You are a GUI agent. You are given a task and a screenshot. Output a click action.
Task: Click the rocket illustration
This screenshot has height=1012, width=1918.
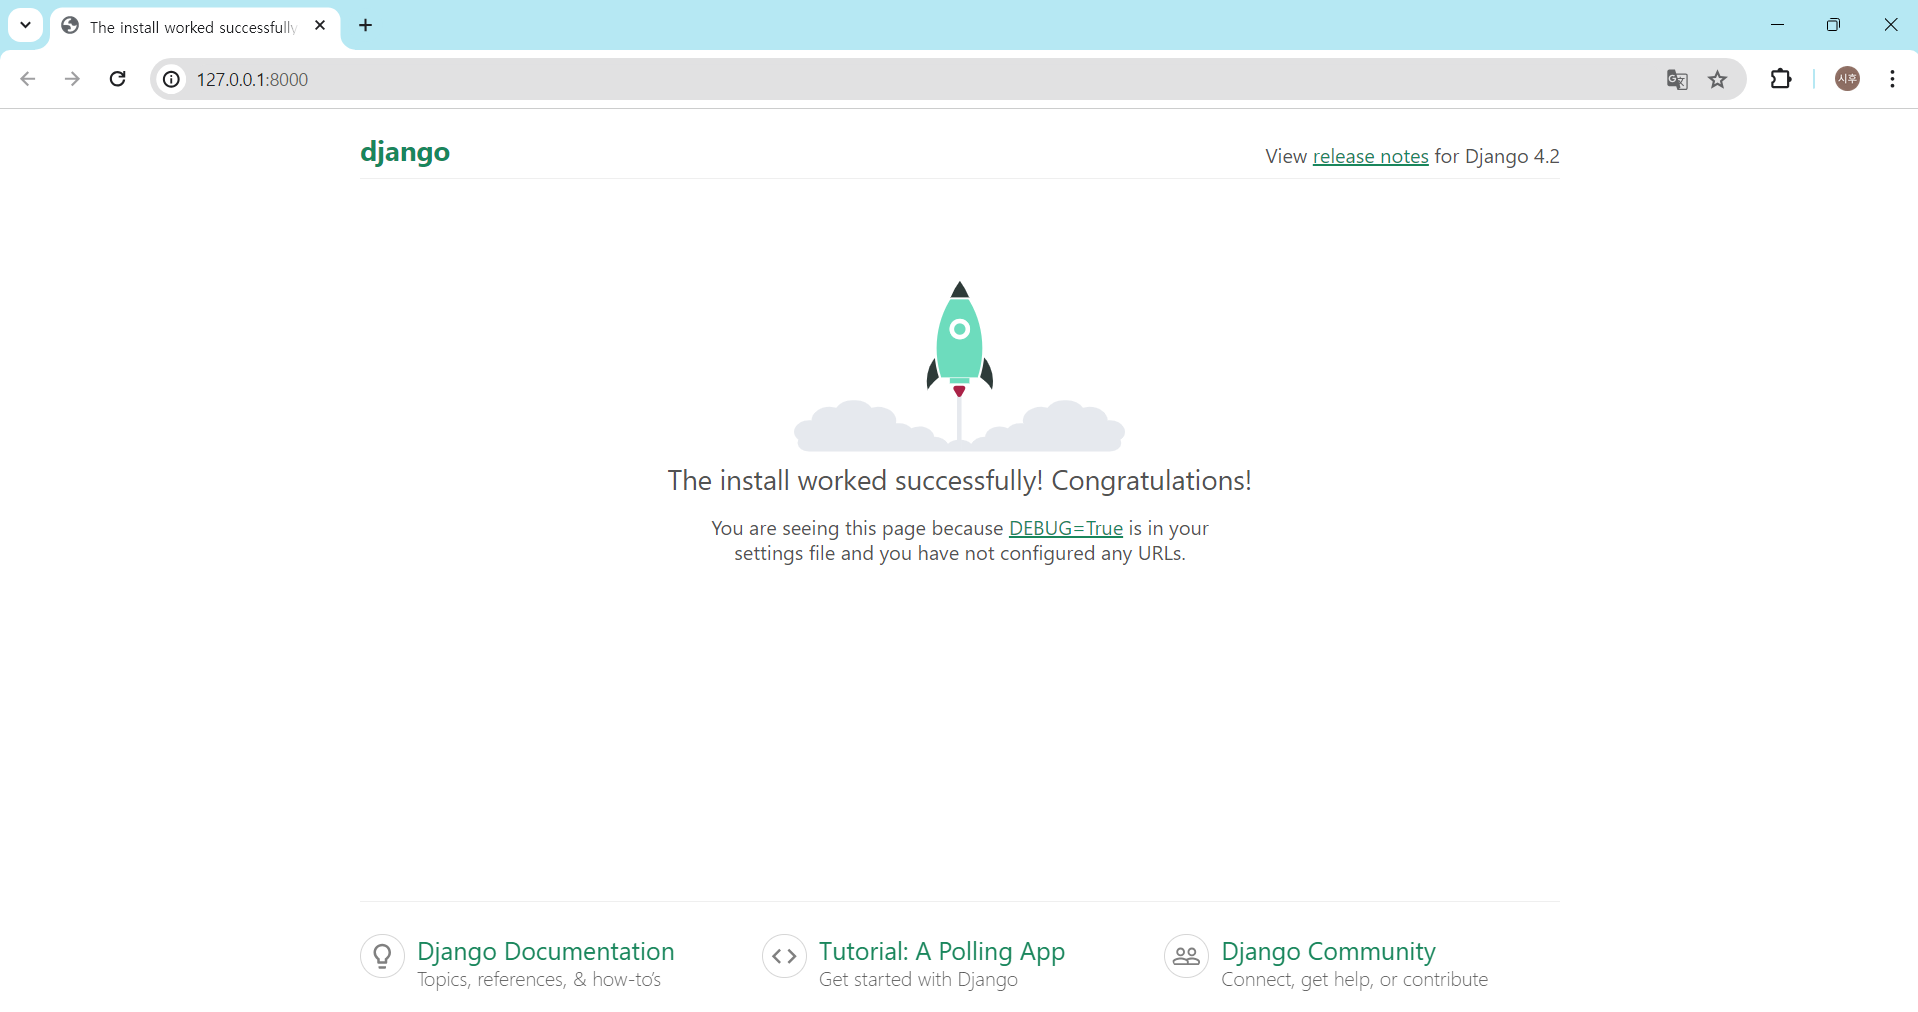pos(959,365)
